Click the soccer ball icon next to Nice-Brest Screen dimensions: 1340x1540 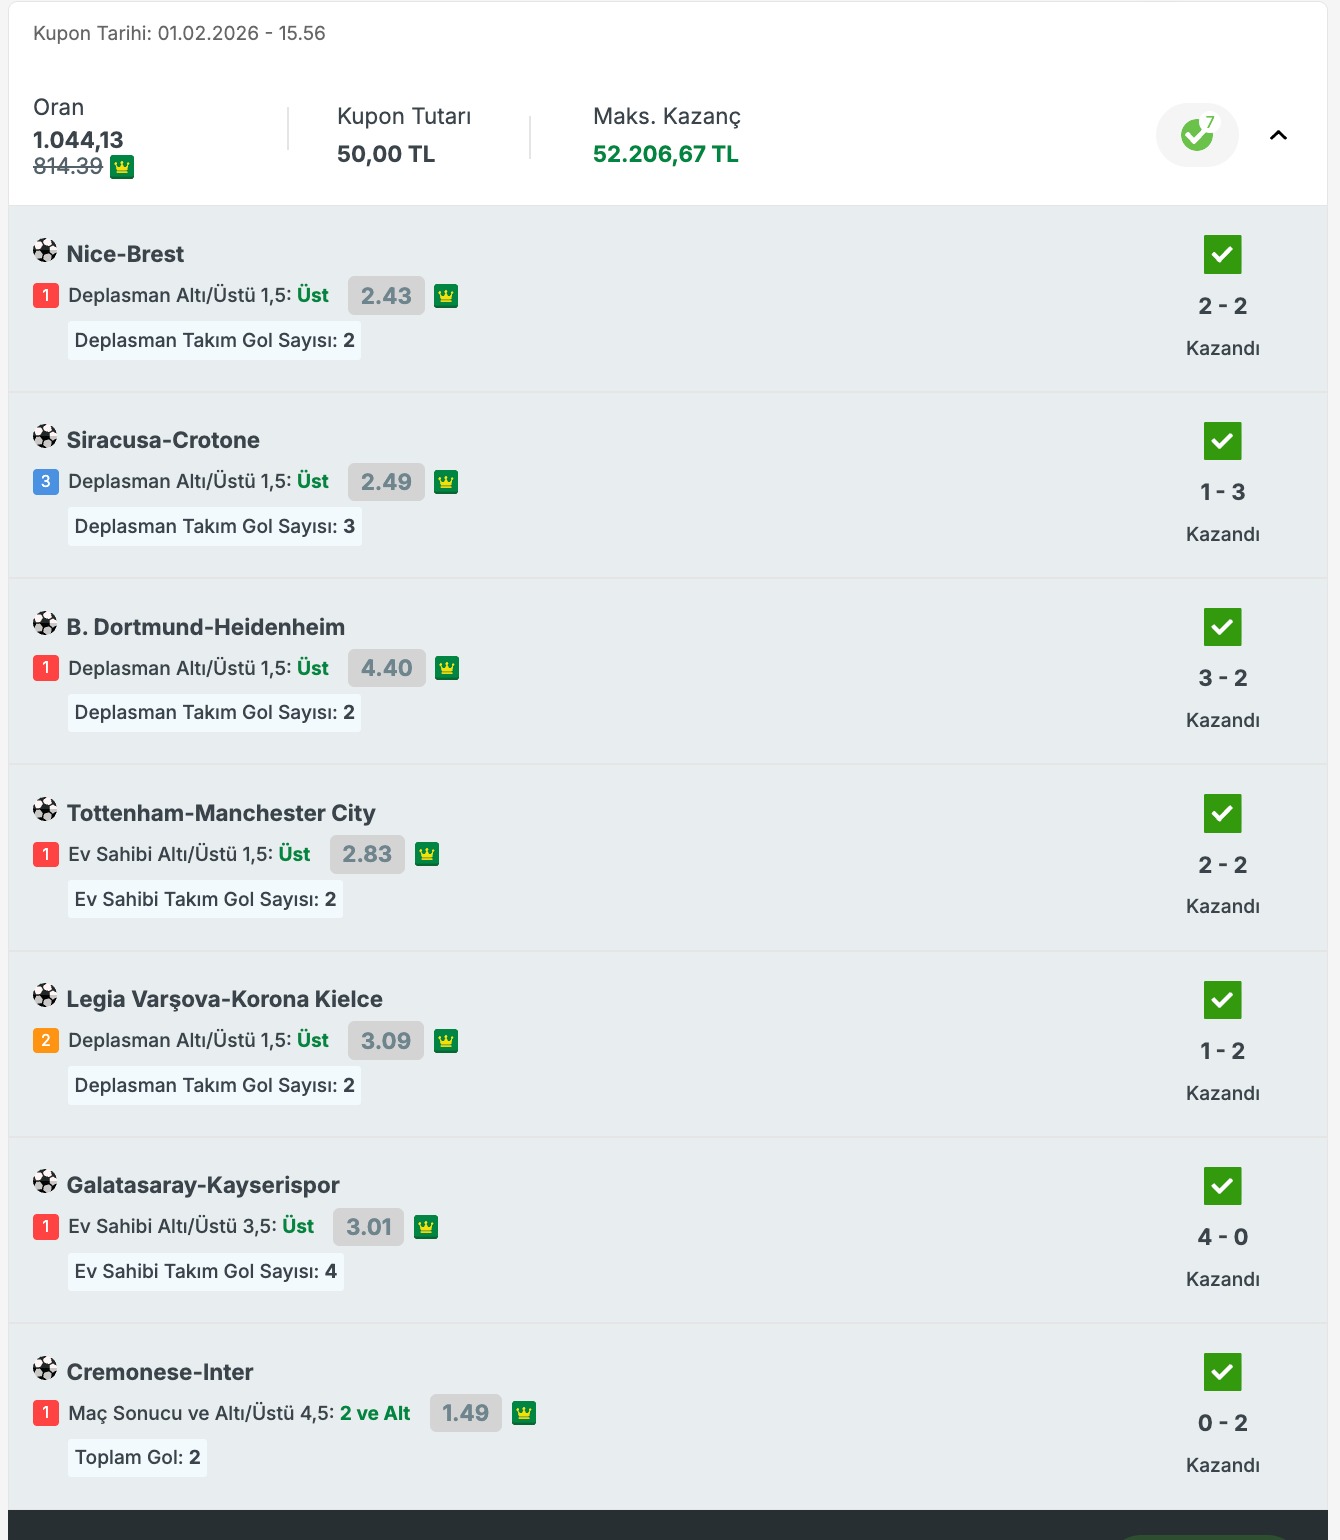point(45,250)
